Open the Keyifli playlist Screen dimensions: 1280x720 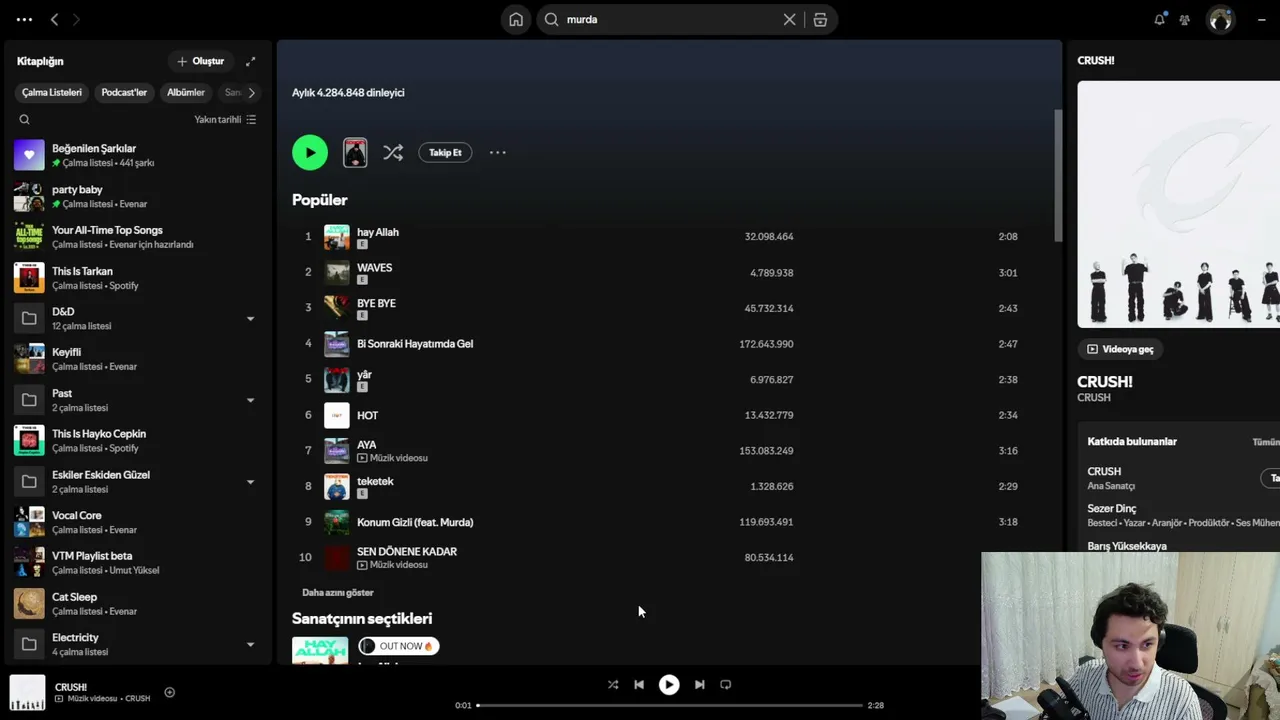pos(138,359)
